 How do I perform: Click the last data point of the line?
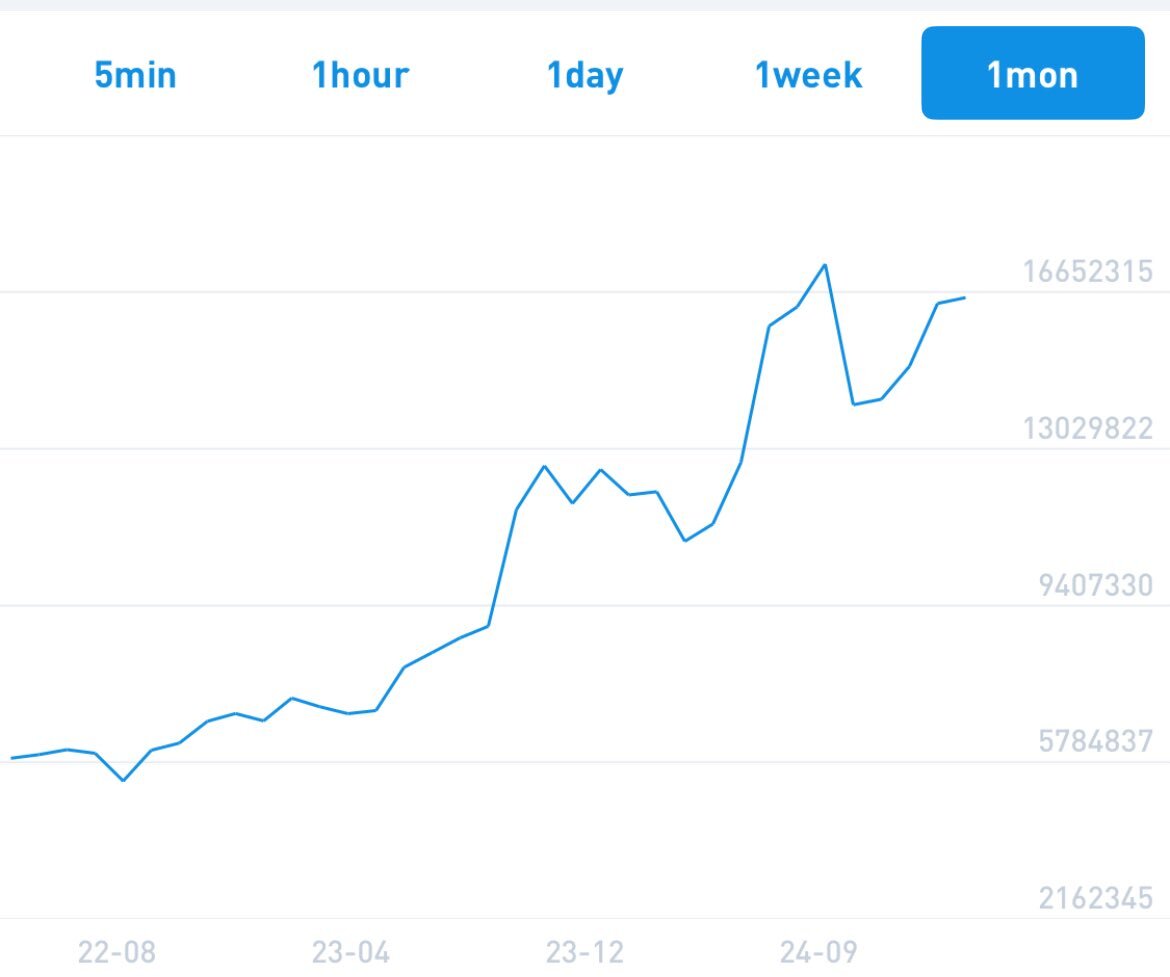point(965,298)
